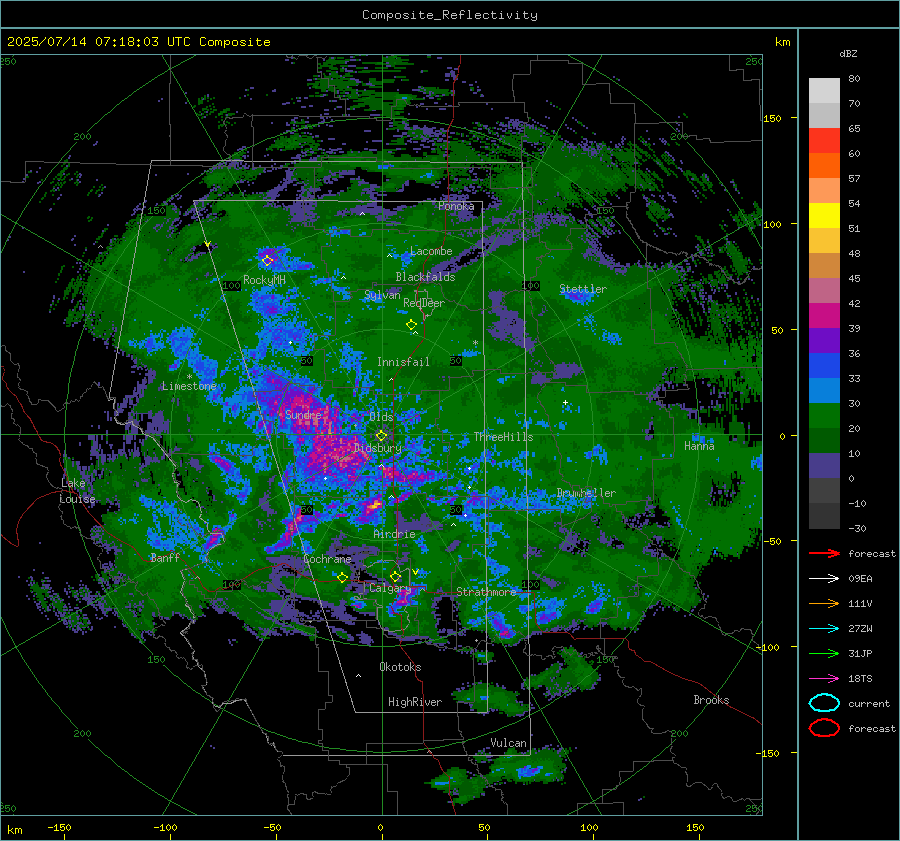Click the Didsbury town label

tap(378, 448)
